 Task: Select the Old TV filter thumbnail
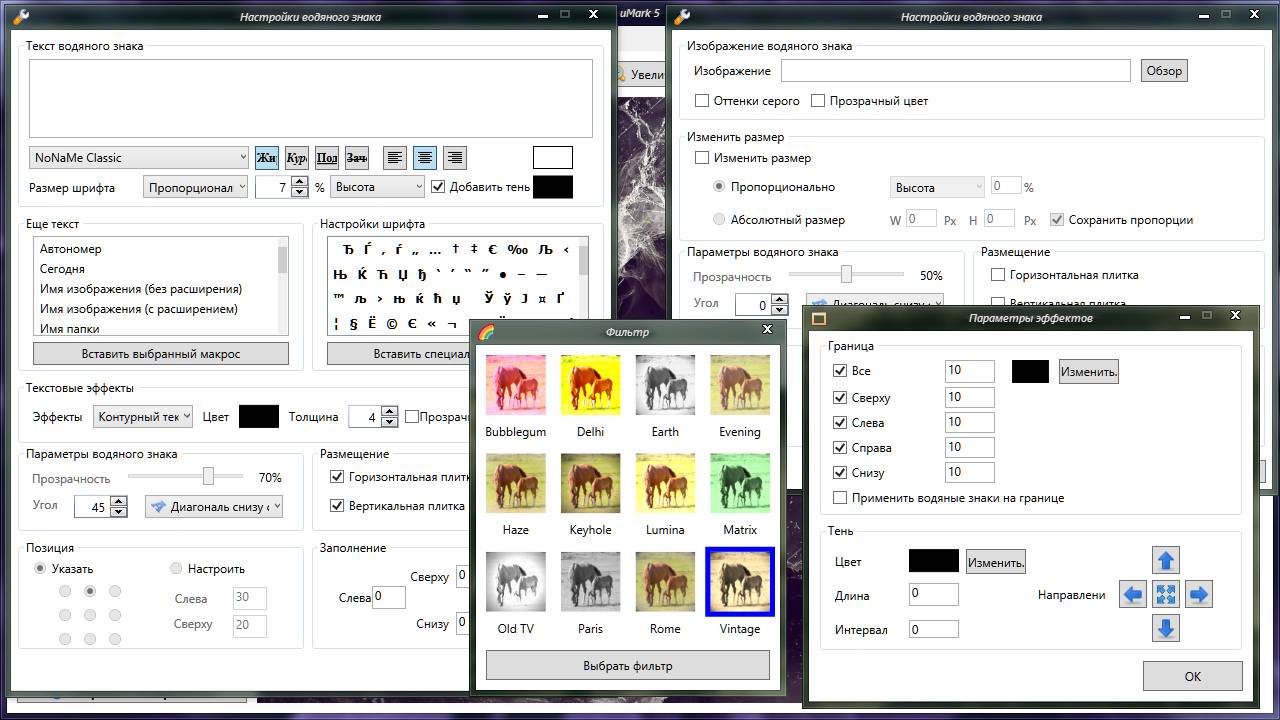pos(516,582)
